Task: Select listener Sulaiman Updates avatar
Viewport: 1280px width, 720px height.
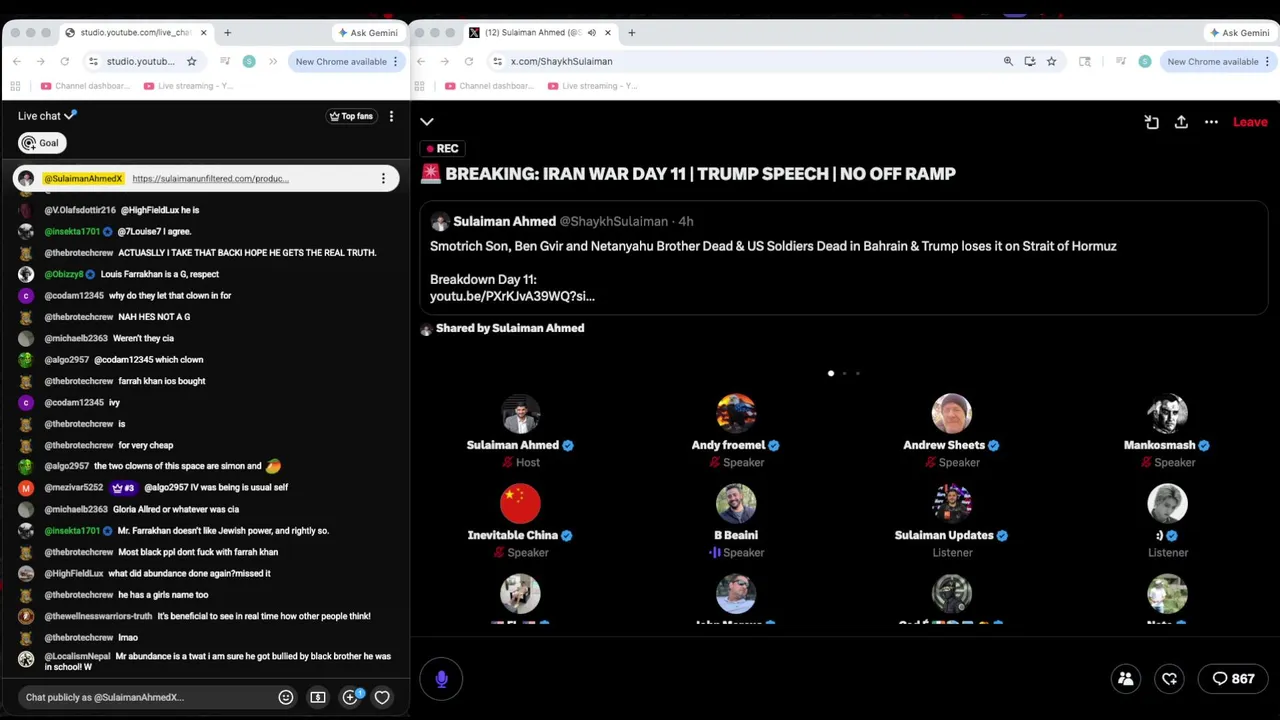Action: point(952,504)
